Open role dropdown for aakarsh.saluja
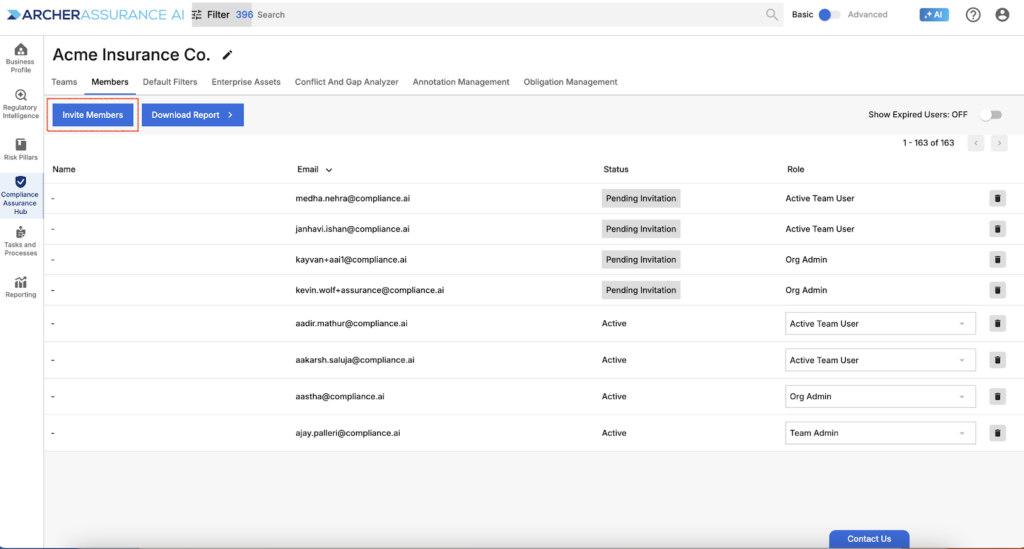The image size is (1024, 549). 880,360
